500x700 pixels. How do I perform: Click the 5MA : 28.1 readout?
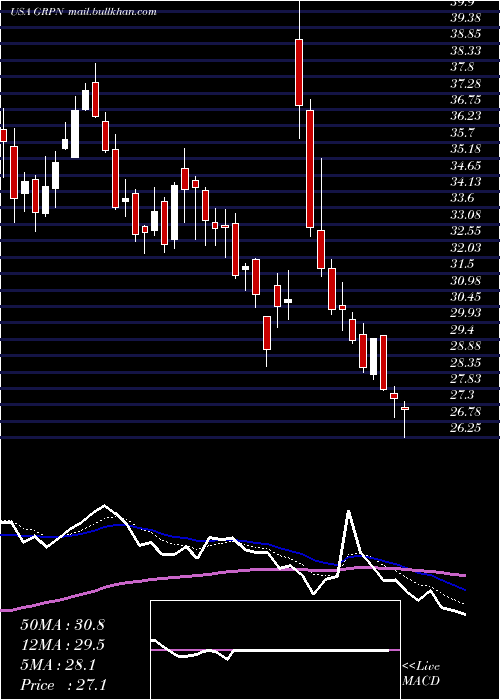tap(58, 665)
